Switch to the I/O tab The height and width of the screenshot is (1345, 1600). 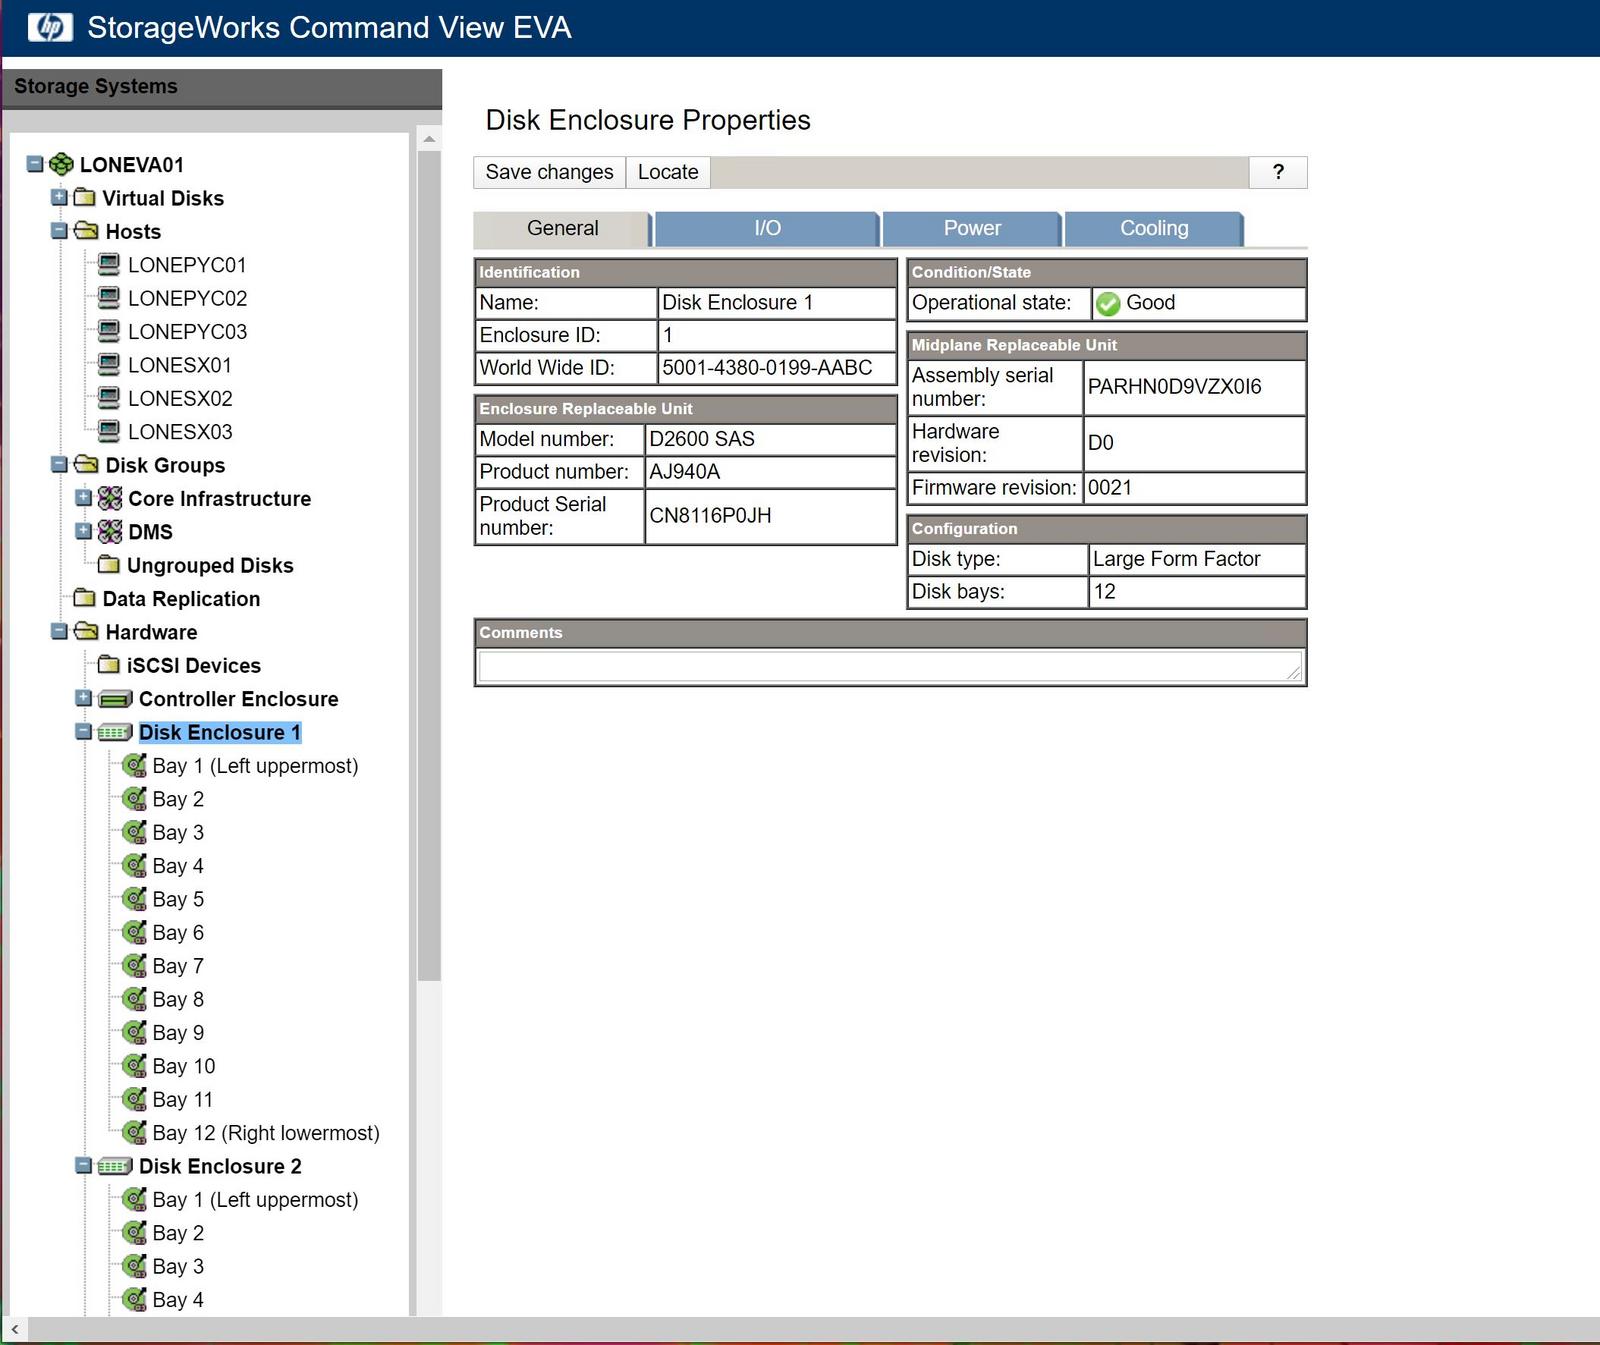coord(767,228)
